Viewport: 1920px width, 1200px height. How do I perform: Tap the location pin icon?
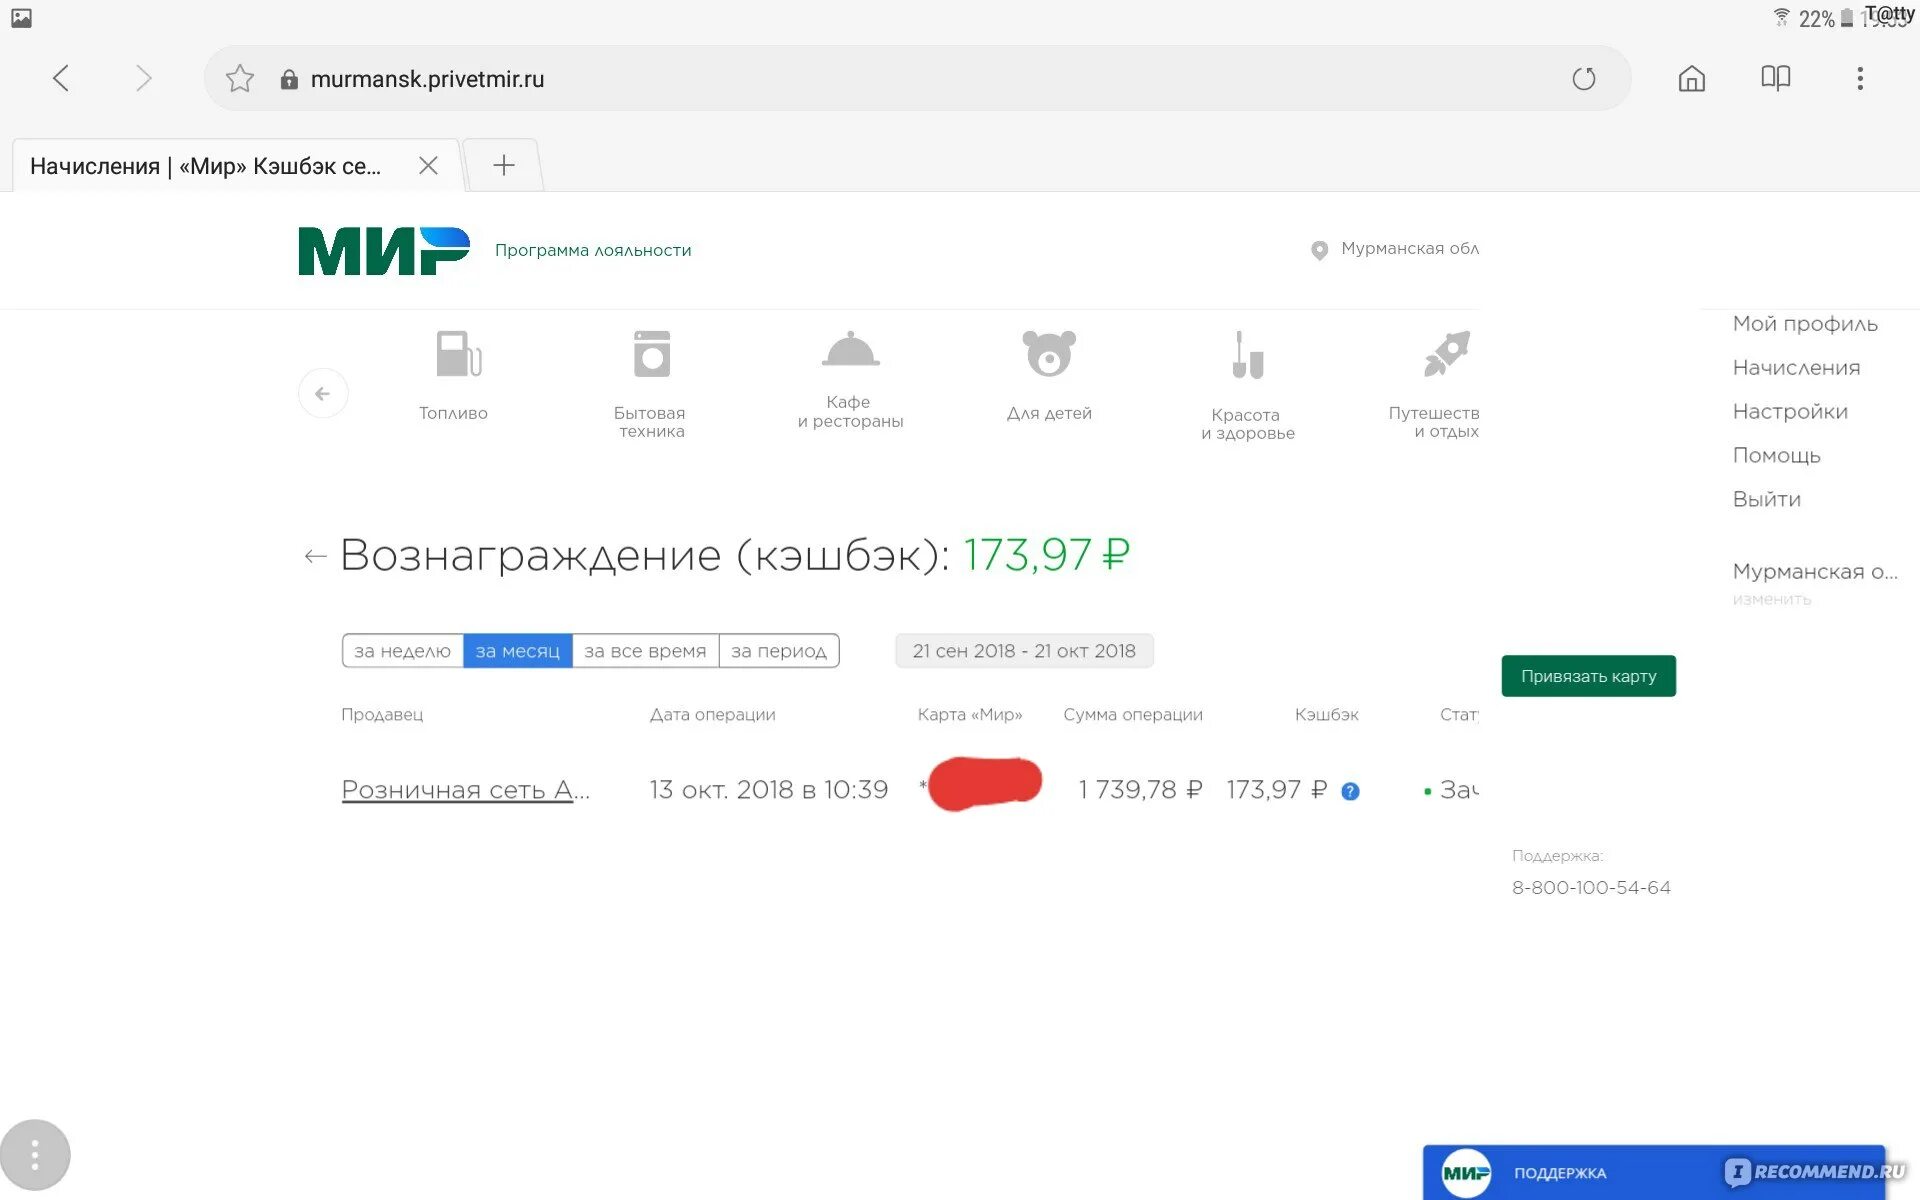(1319, 250)
